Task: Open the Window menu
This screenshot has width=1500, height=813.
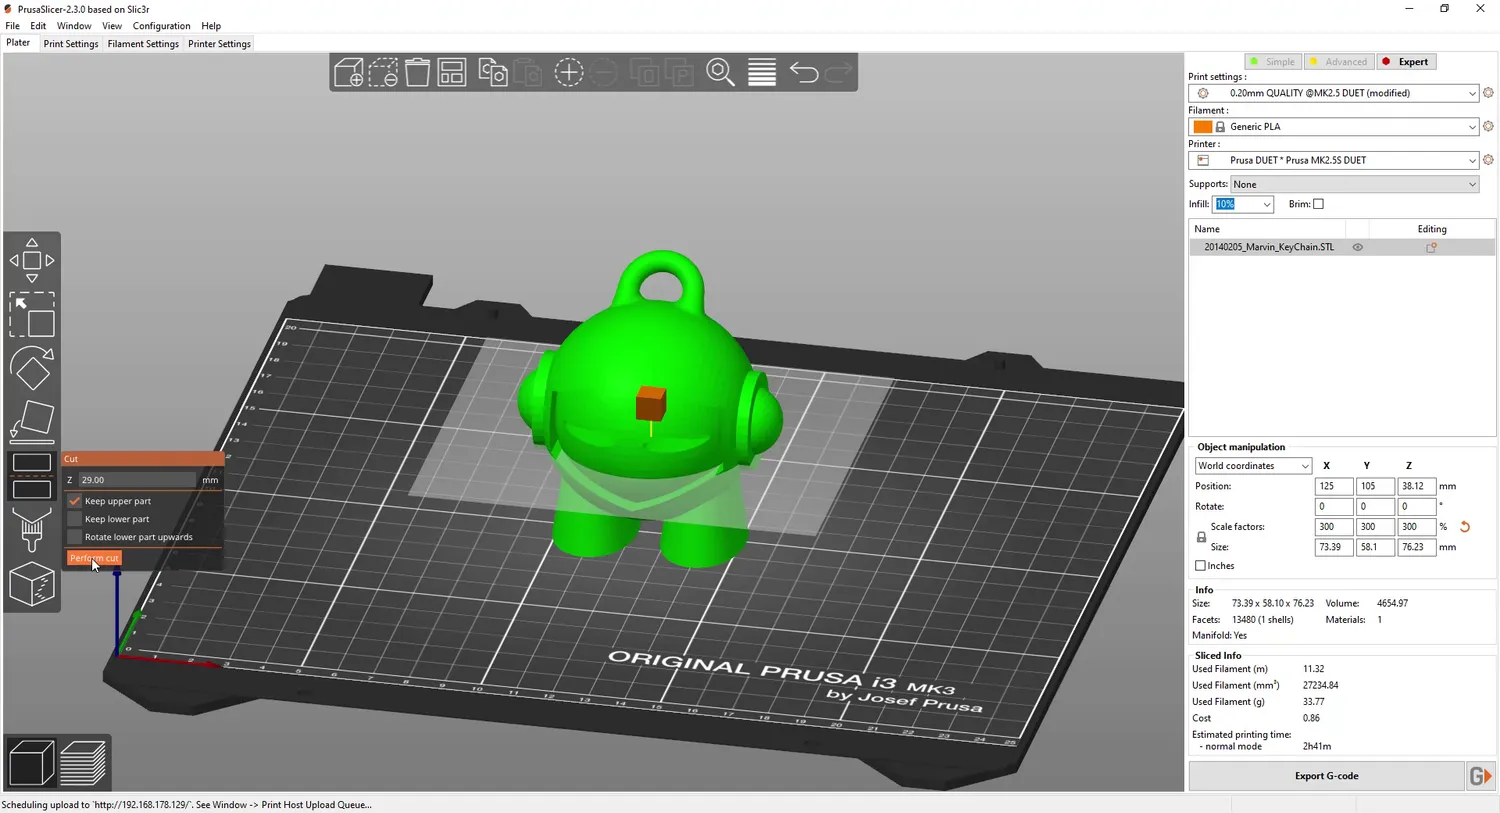Action: [x=74, y=26]
